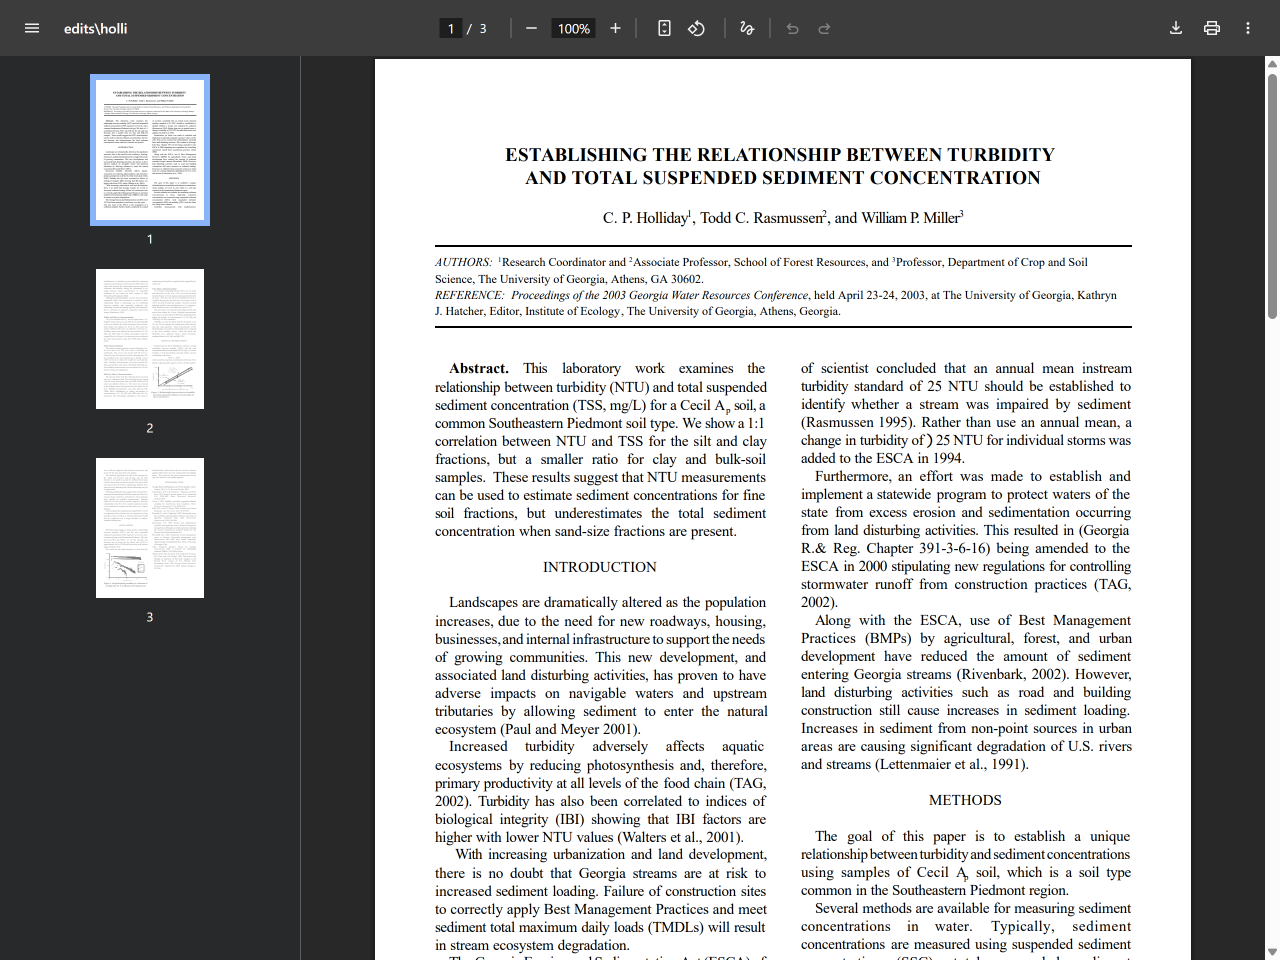This screenshot has width=1280, height=960.
Task: Toggle the thumbnail sidebar with the hamburger icon
Action: 32,28
